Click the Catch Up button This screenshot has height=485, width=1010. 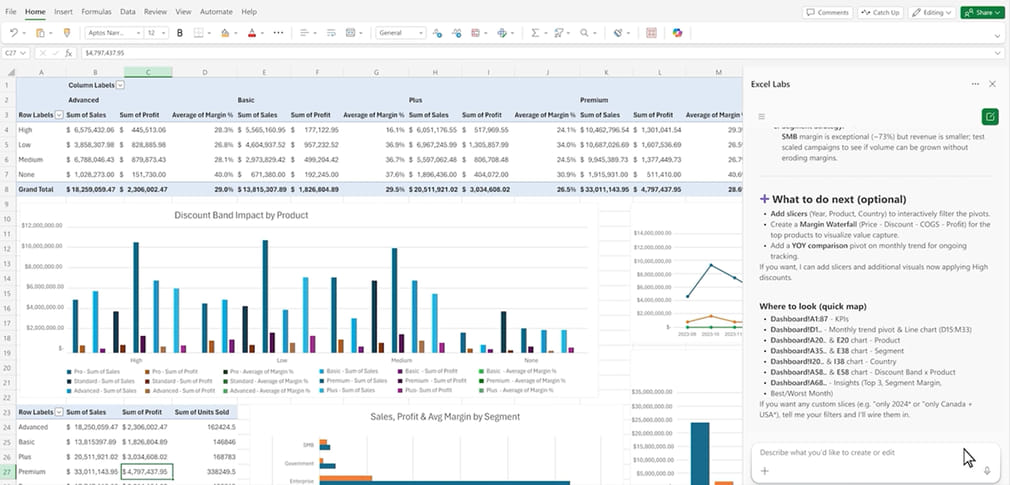click(x=880, y=12)
